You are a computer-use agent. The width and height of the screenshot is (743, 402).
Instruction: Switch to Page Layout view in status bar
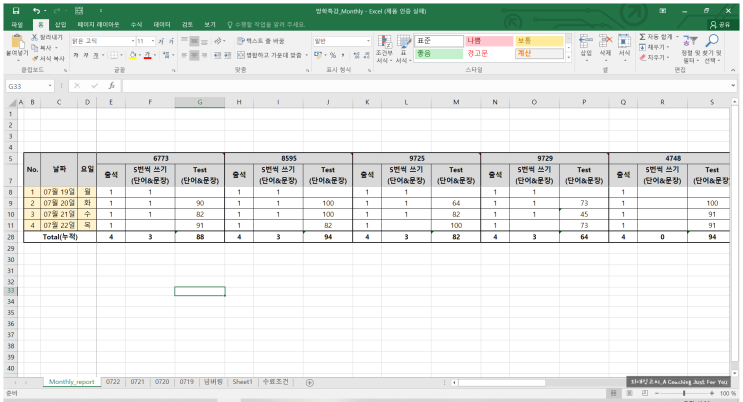pyautogui.click(x=629, y=393)
